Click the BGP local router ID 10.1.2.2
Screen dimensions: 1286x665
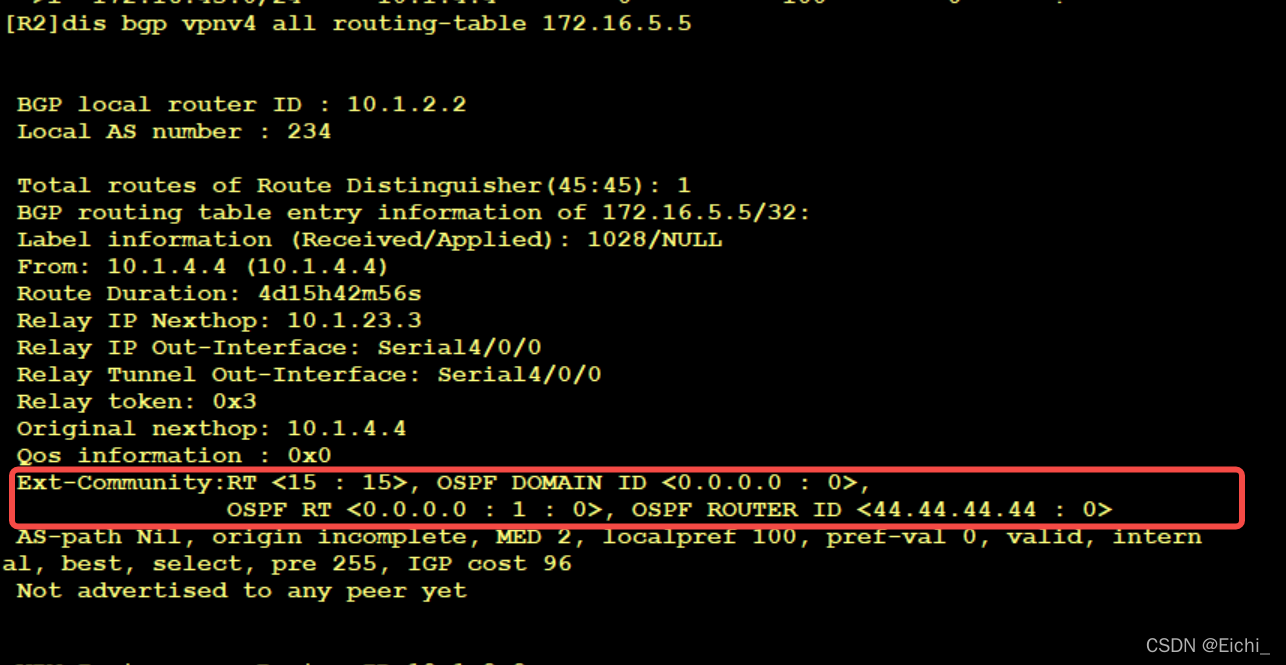[241, 104]
